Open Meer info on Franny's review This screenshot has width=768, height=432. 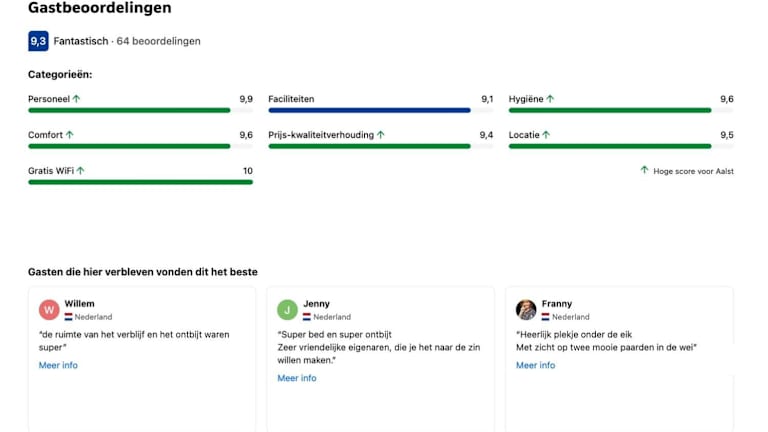pyautogui.click(x=535, y=365)
